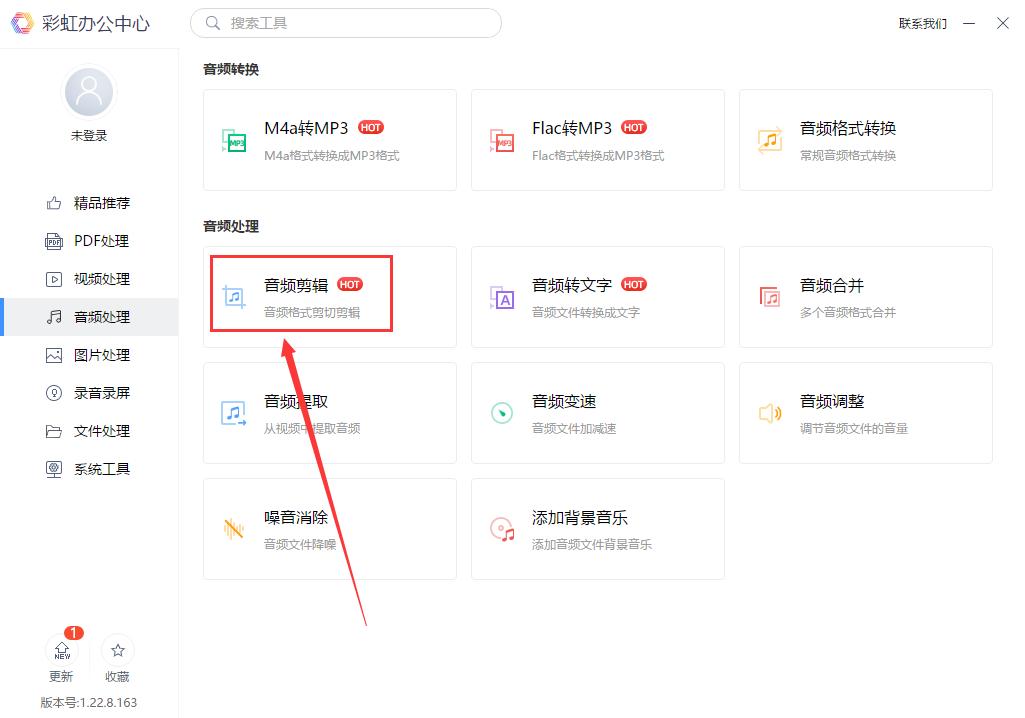
Task: Launch the 音频格式转换 tool
Action: (x=865, y=140)
